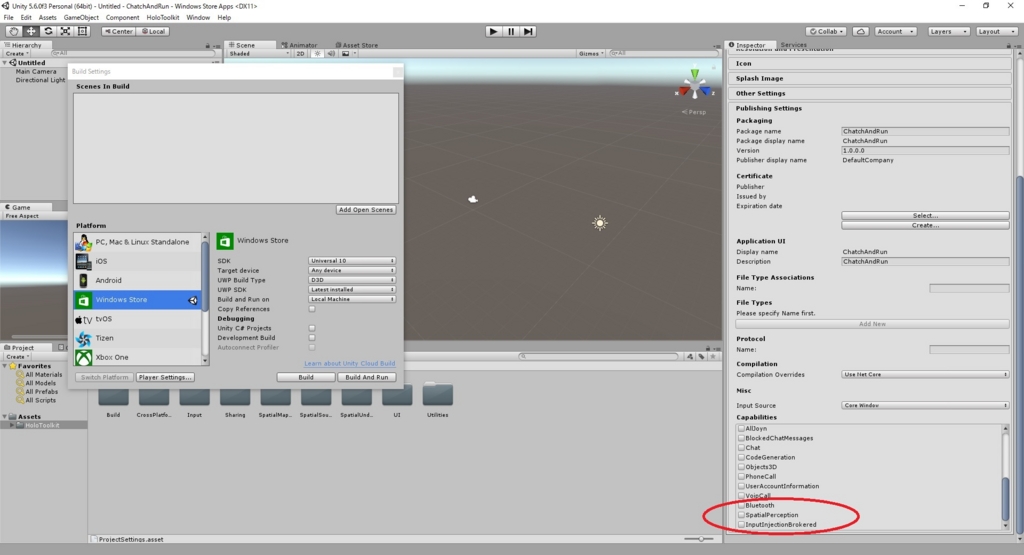This screenshot has height=555, width=1024.
Task: Choose iOS platform in list
Action: 137,261
